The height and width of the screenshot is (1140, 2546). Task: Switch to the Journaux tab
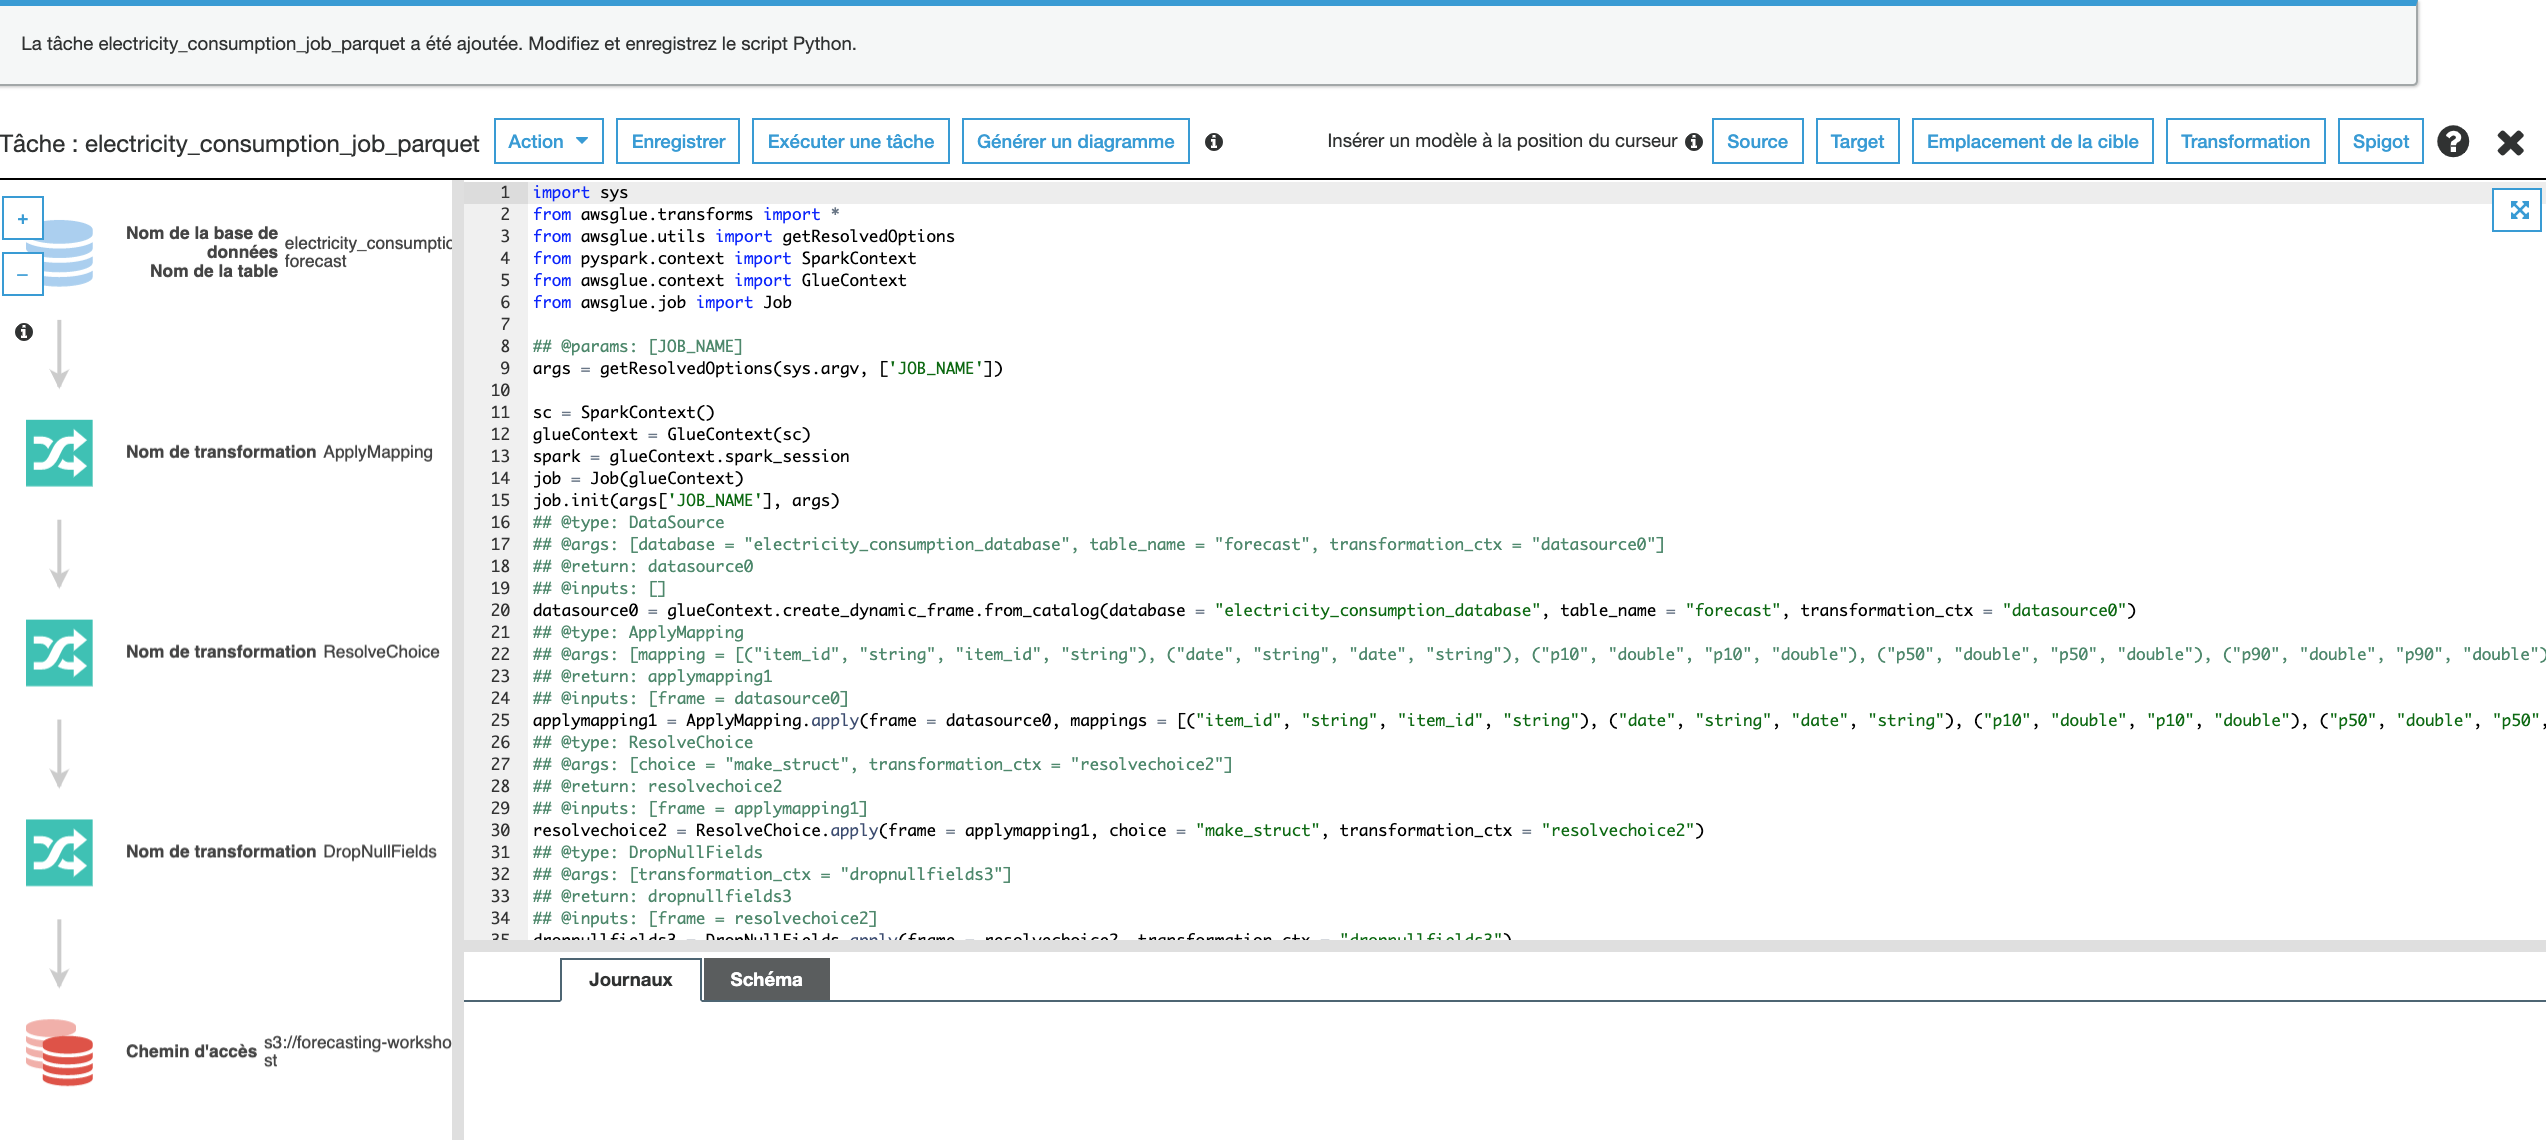[x=630, y=980]
